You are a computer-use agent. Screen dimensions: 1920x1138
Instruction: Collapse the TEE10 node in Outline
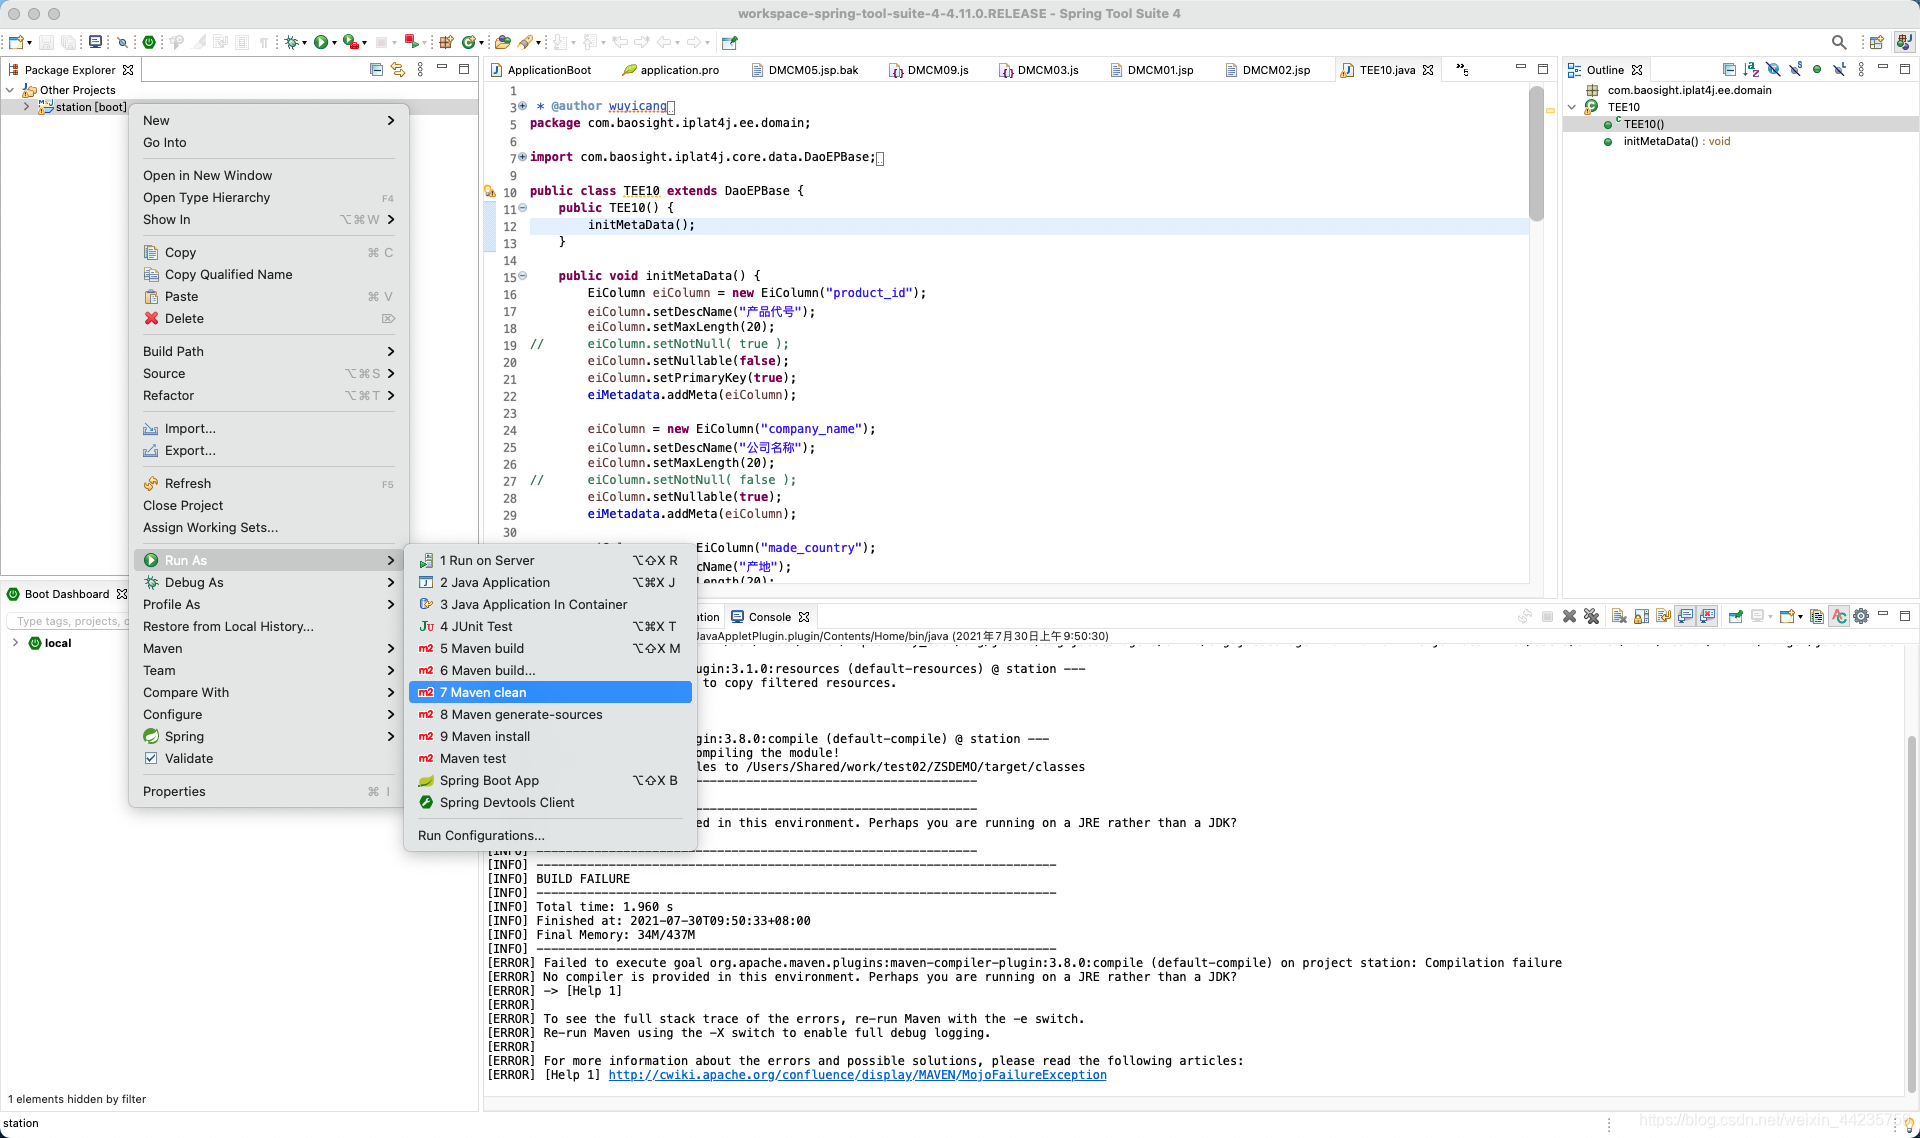click(1572, 107)
